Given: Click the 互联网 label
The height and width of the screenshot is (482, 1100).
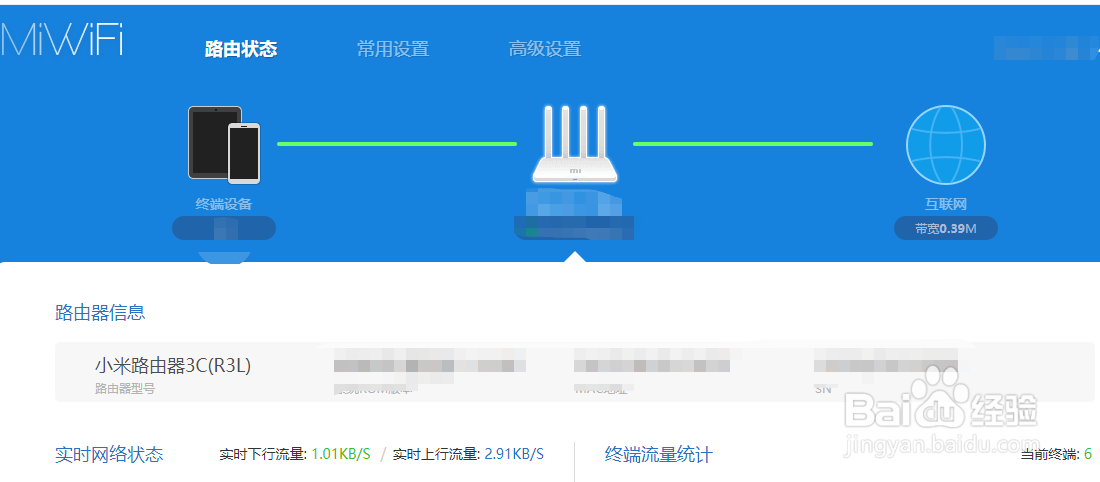Looking at the screenshot, I should (x=946, y=204).
